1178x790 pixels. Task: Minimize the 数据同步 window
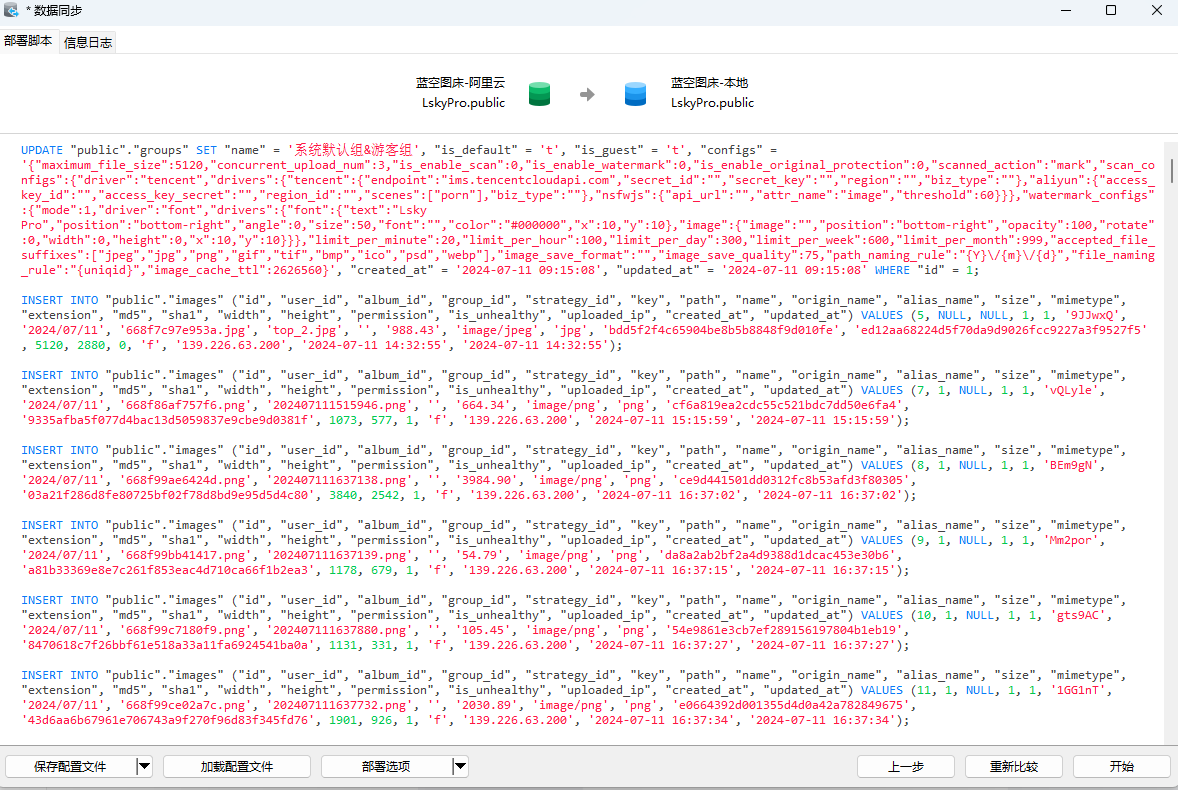pyautogui.click(x=1066, y=11)
